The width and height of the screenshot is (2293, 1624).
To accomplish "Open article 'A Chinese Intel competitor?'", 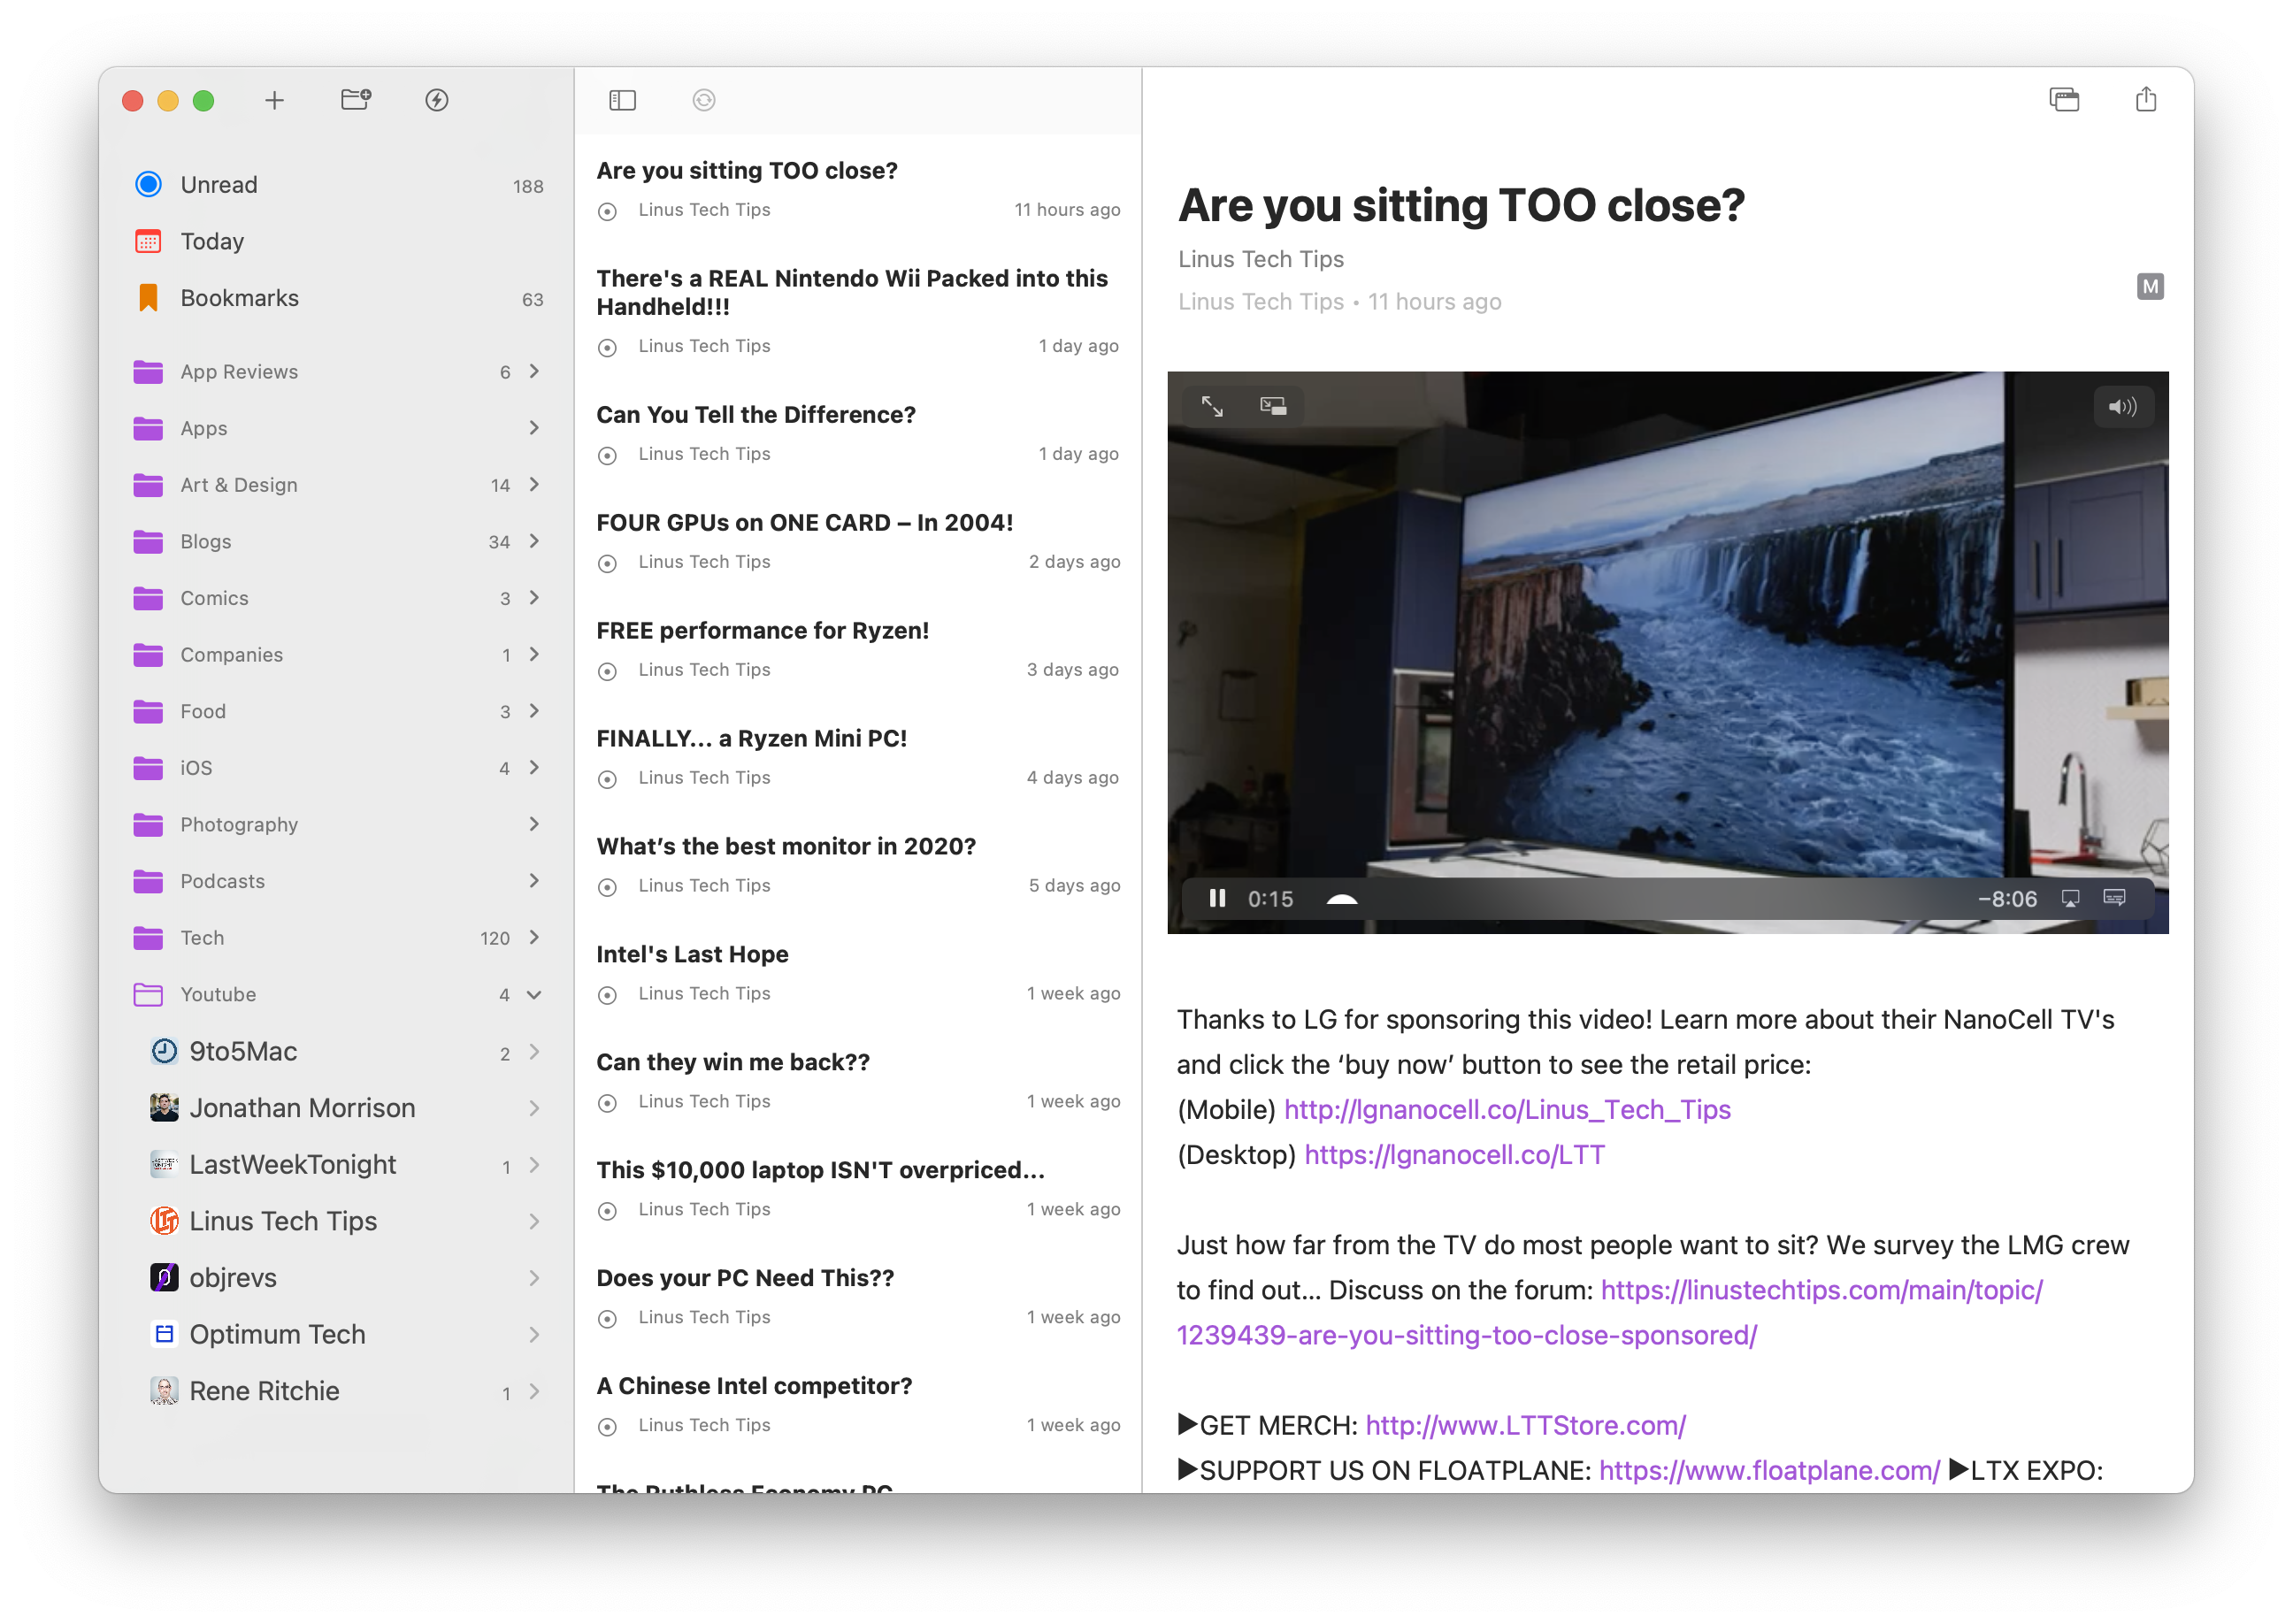I will point(858,1405).
